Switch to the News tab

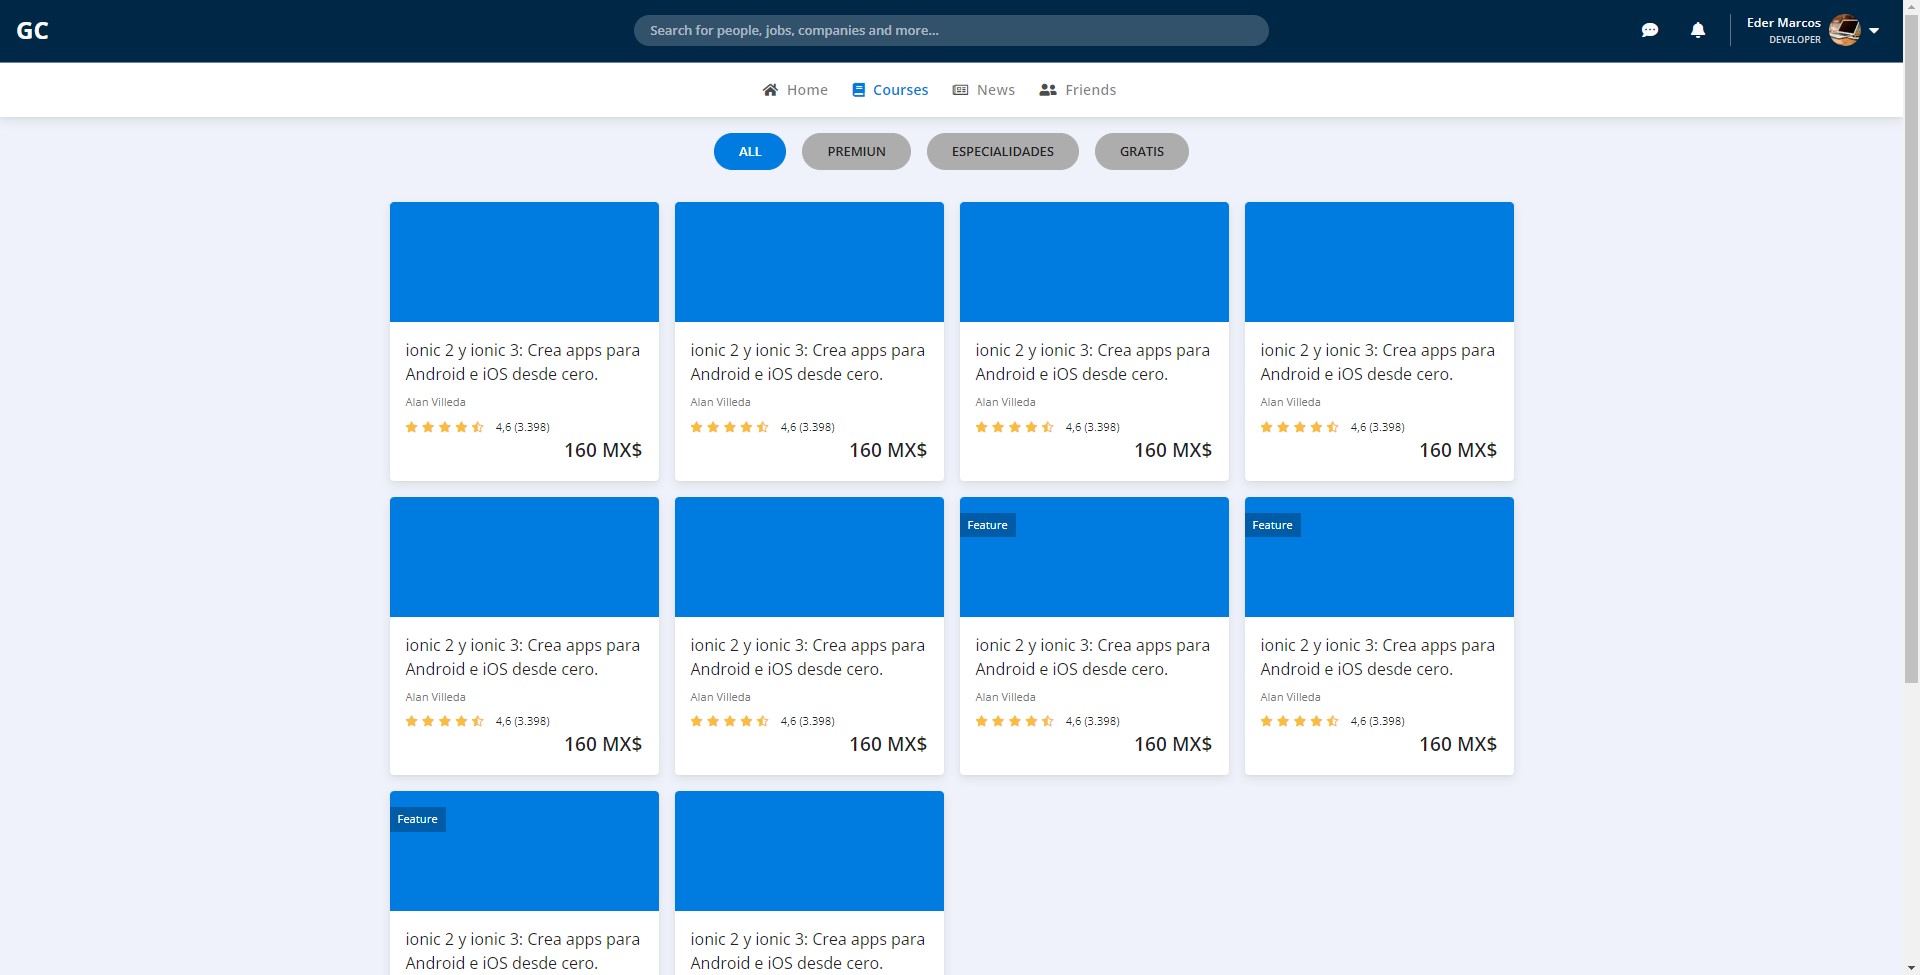pyautogui.click(x=984, y=90)
